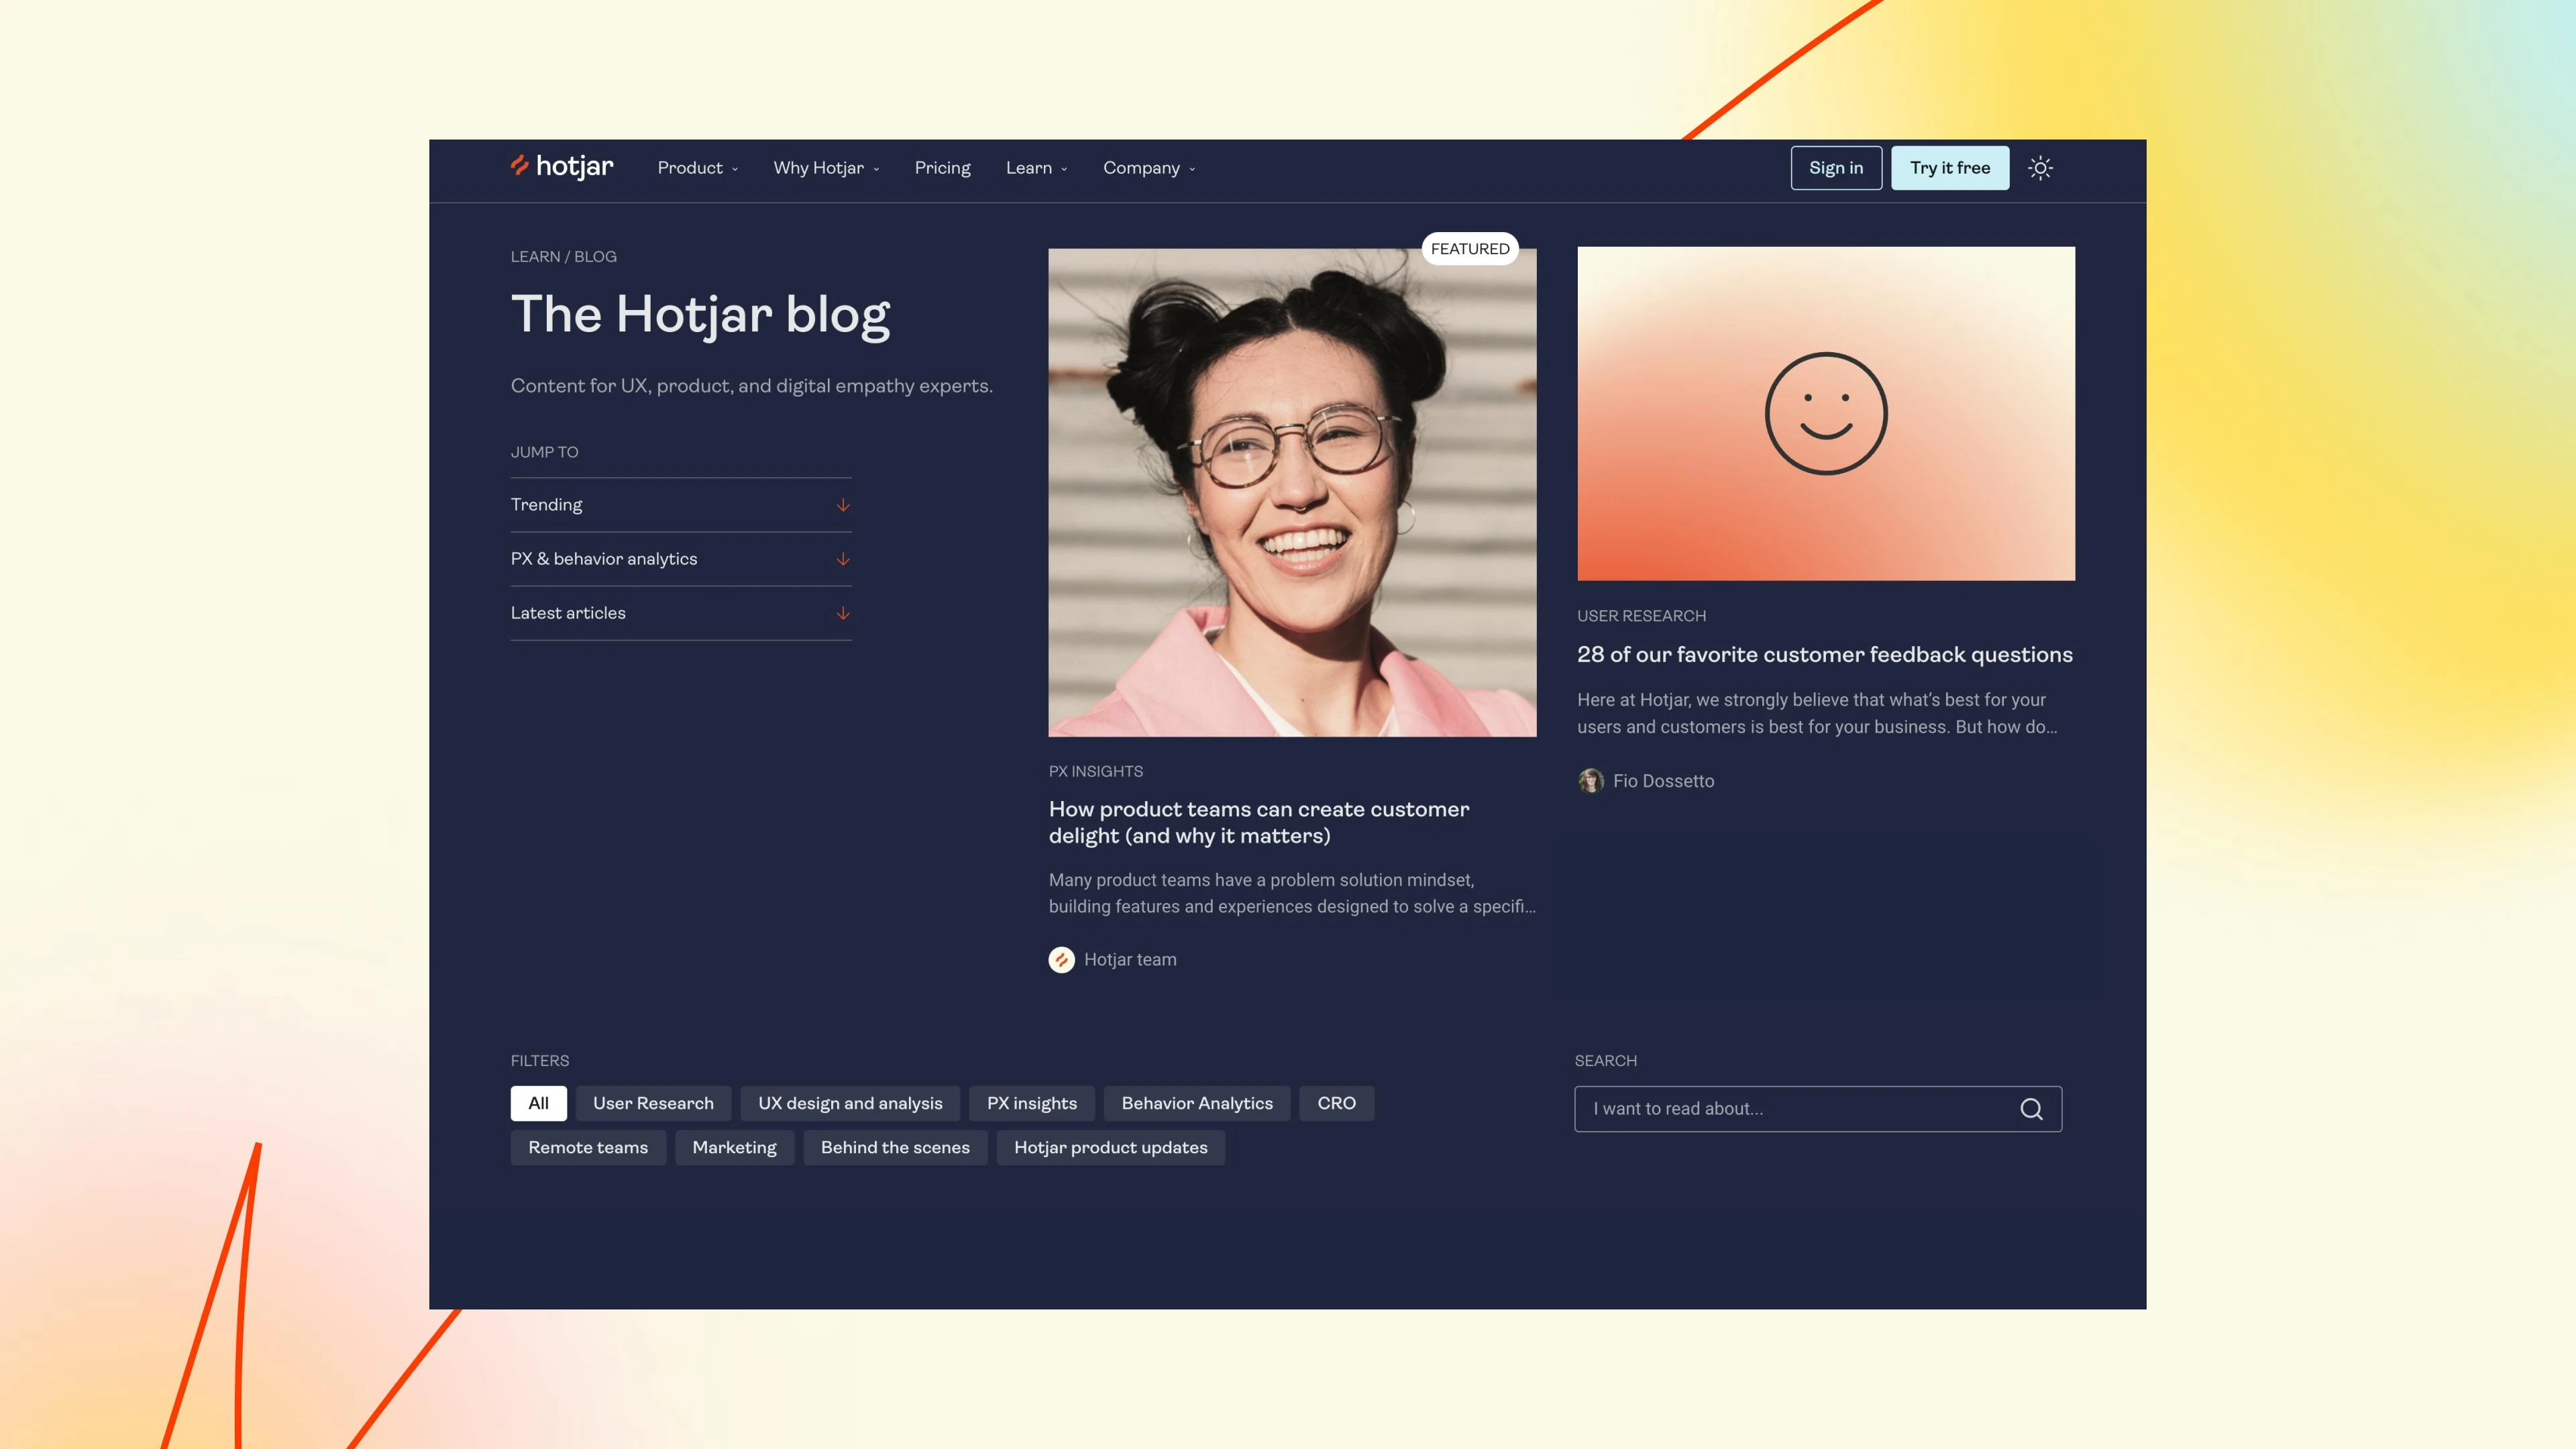Viewport: 2576px width, 1449px height.
Task: Click Fio Dossetto's avatar photo
Action: click(x=1590, y=781)
